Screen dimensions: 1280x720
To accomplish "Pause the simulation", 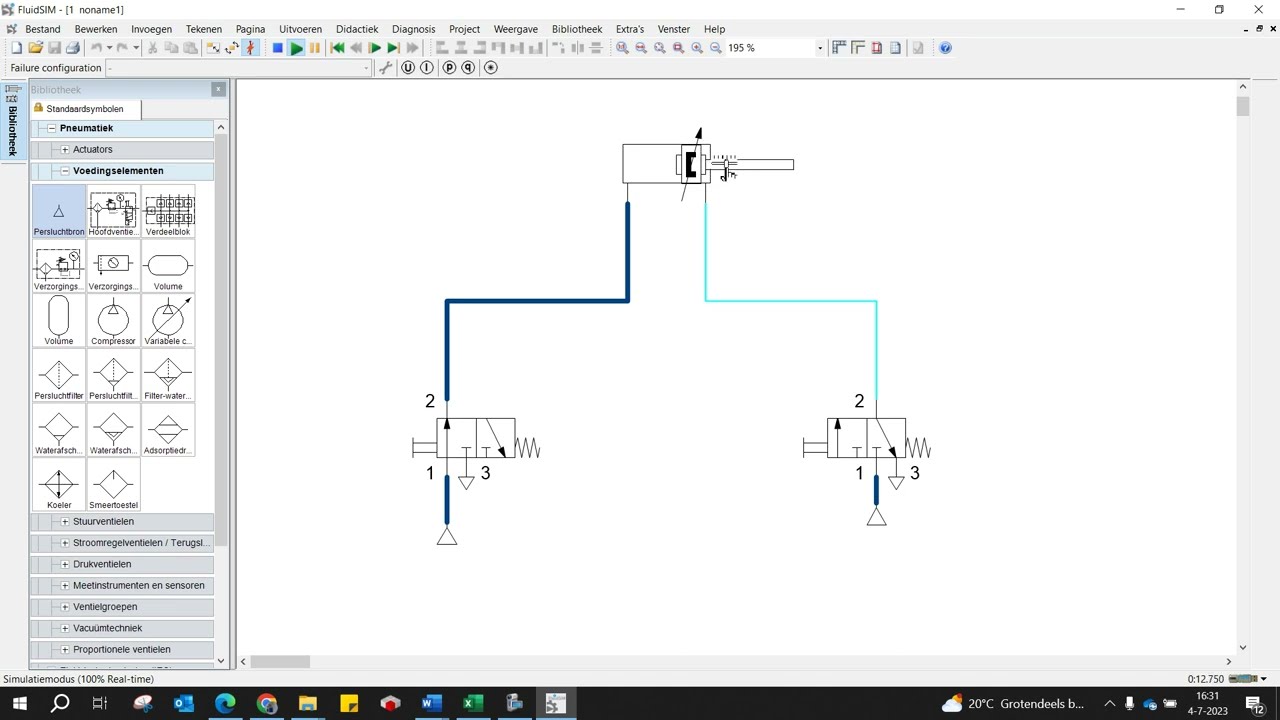I will [x=315, y=48].
